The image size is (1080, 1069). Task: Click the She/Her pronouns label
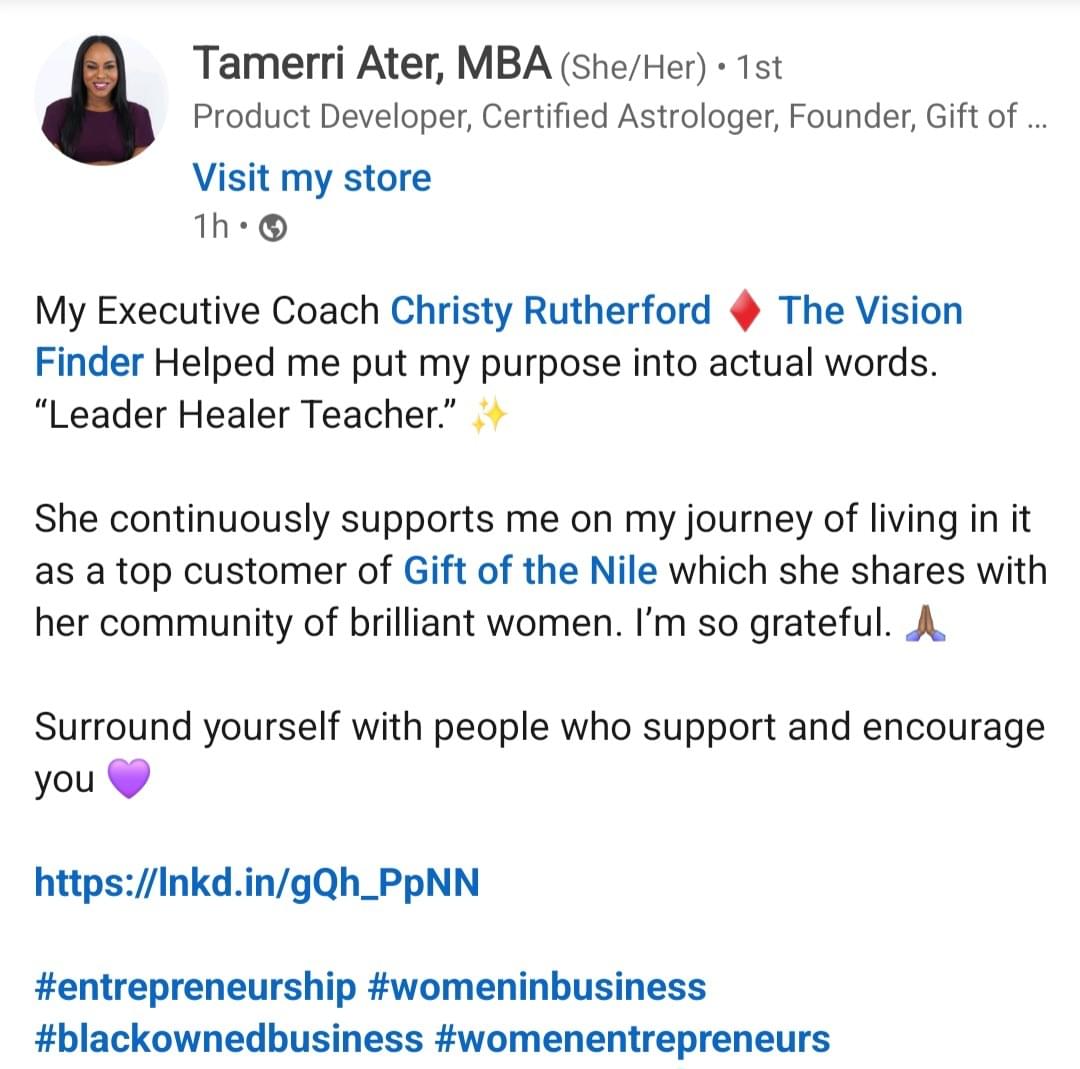click(633, 68)
